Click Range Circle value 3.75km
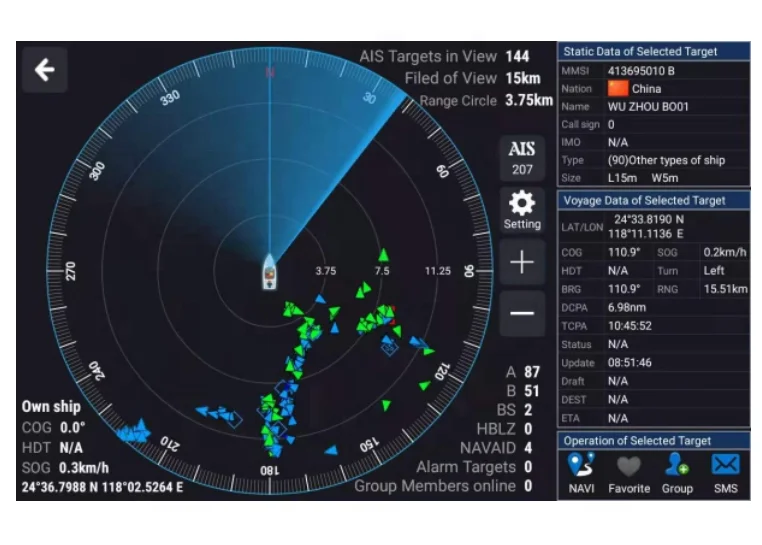This screenshot has height=545, width=762. coord(529,100)
